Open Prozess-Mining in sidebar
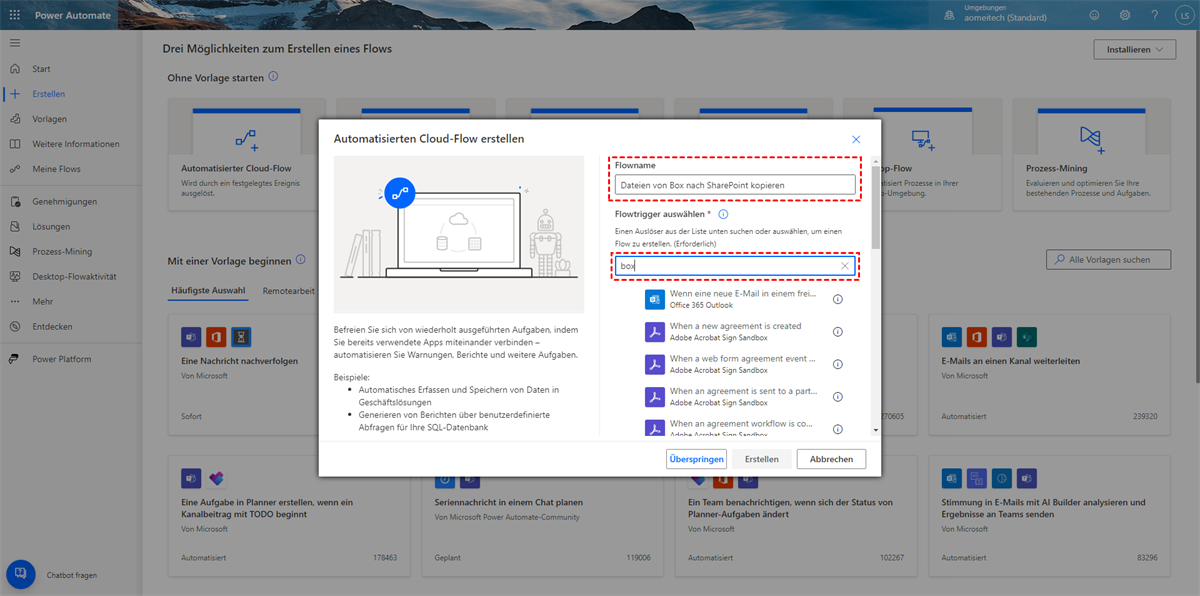1200x596 pixels. (x=62, y=251)
